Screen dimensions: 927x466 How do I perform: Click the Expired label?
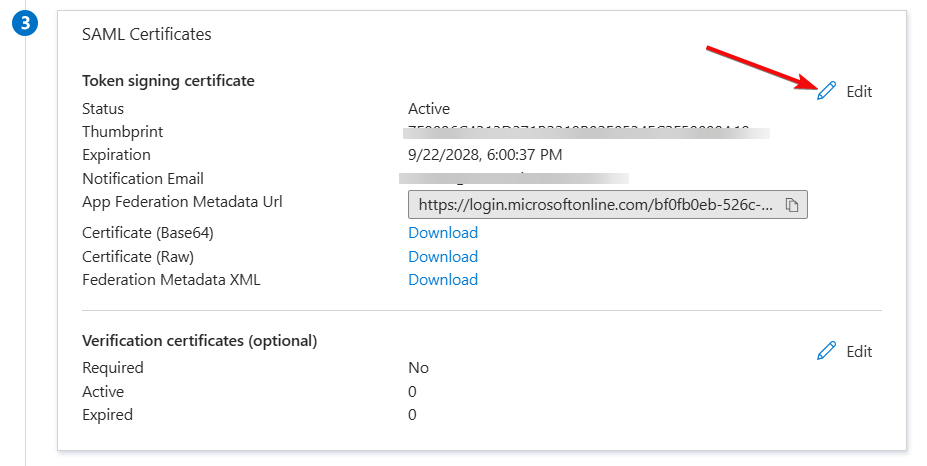(x=107, y=415)
